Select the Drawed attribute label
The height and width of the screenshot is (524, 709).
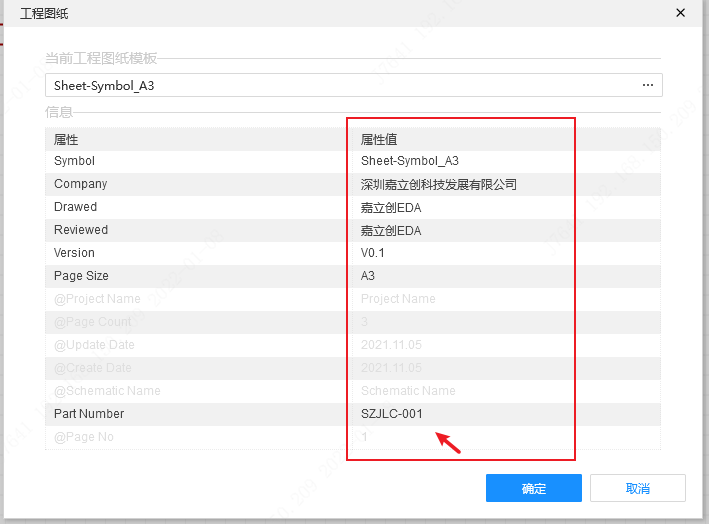tap(75, 207)
